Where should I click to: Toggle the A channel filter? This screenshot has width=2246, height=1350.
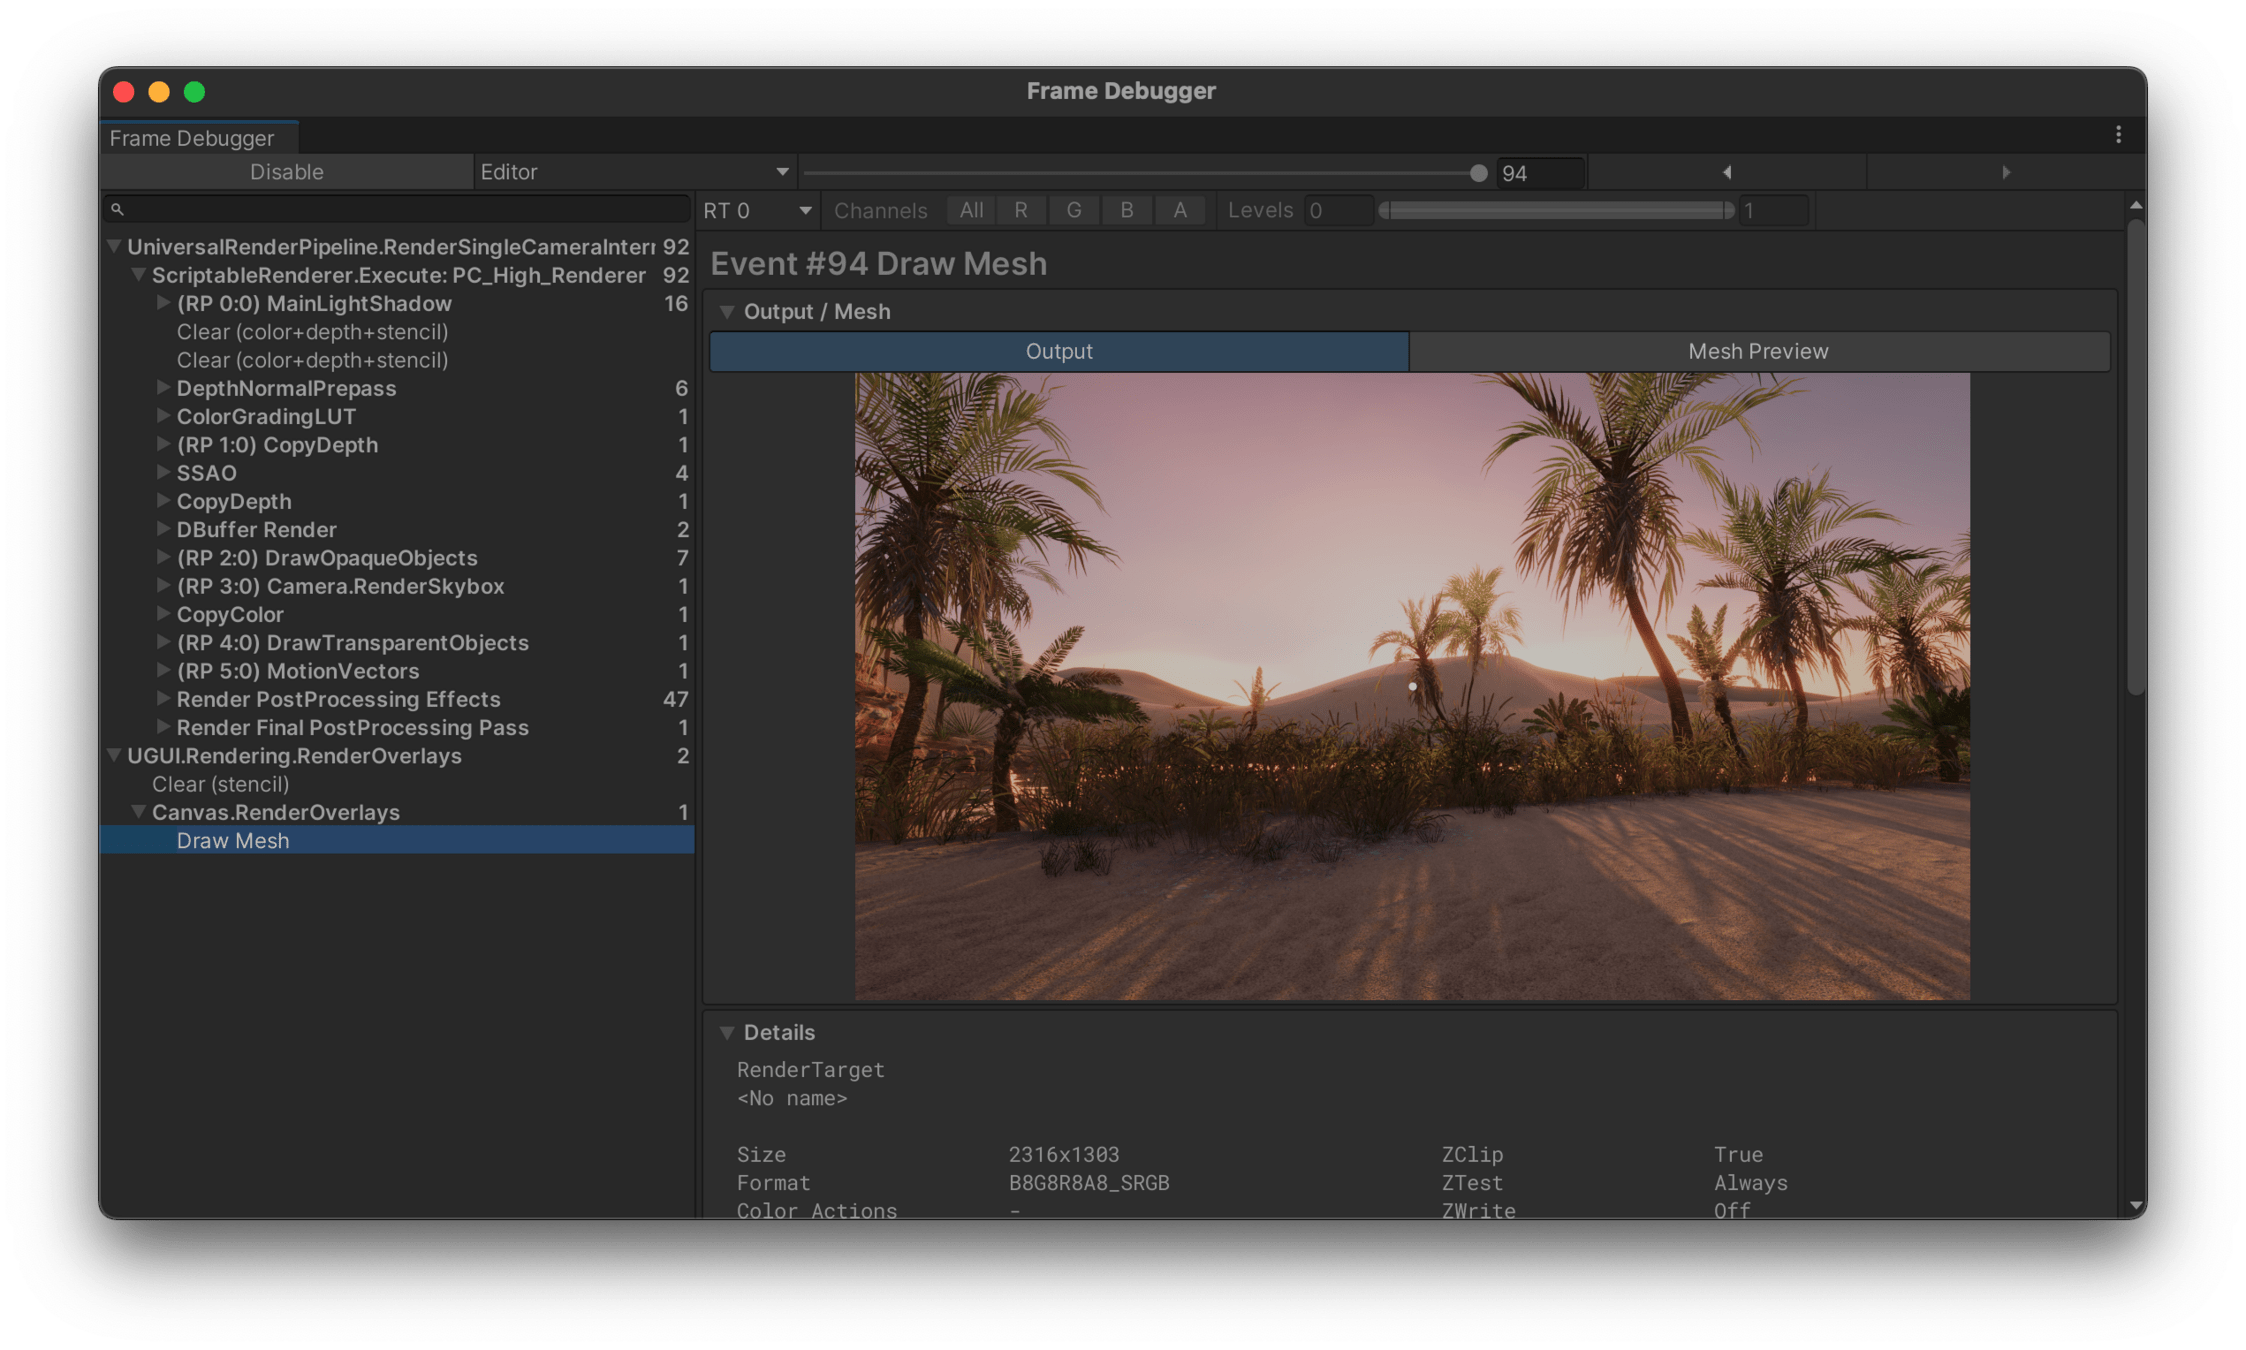(1180, 210)
